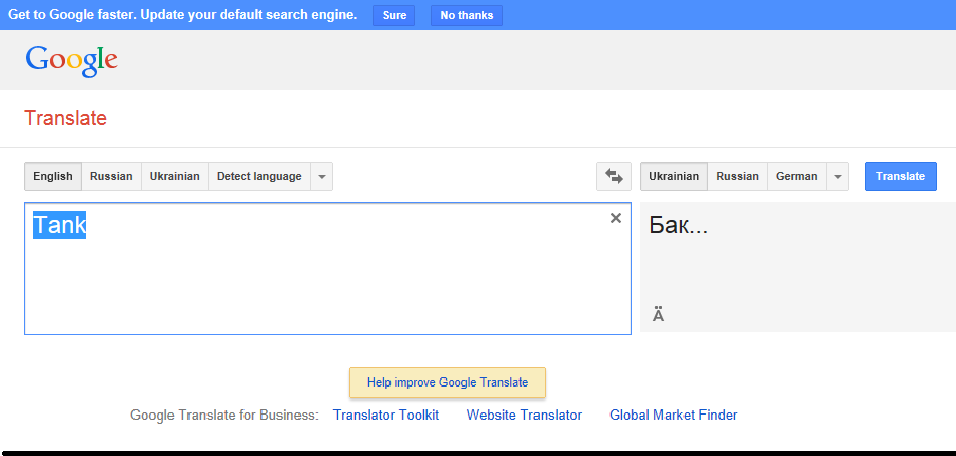Click Sure in the top banner

(x=394, y=16)
